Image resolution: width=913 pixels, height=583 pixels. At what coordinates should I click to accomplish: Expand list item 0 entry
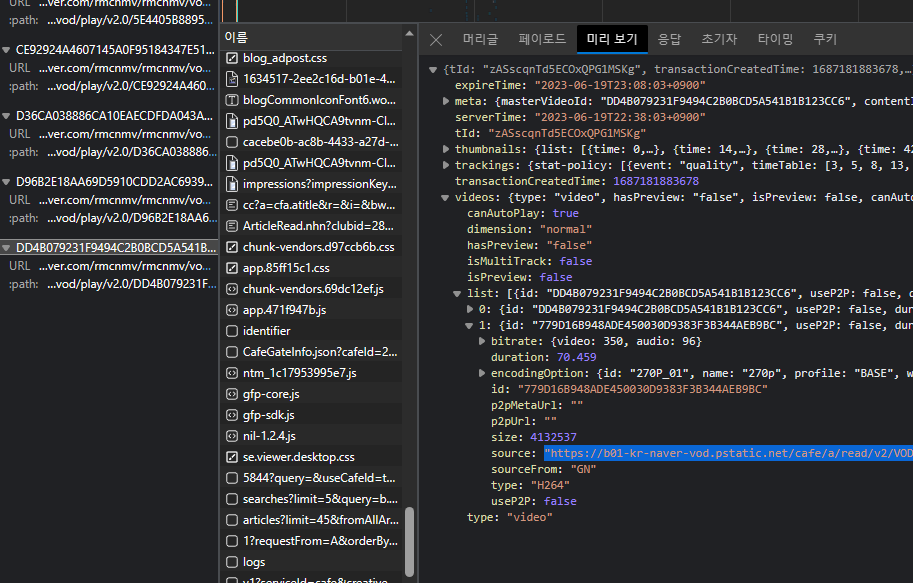(x=470, y=309)
